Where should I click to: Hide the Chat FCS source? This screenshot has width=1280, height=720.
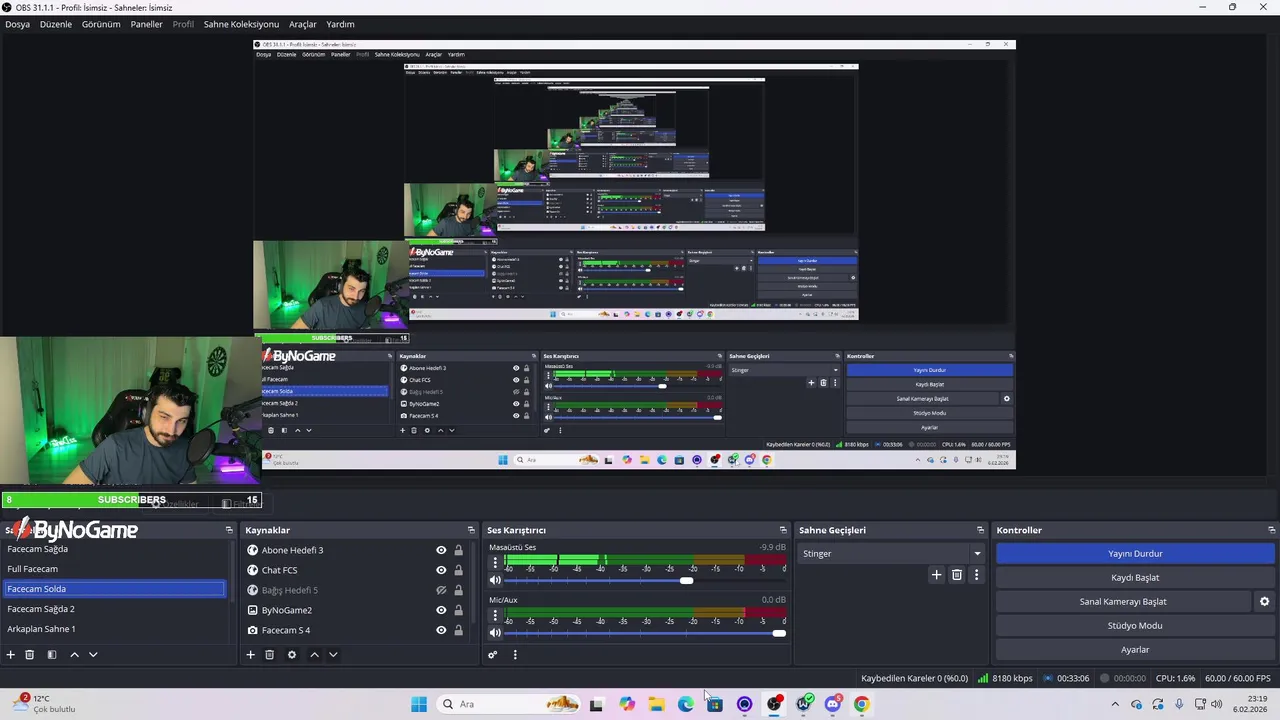click(441, 570)
